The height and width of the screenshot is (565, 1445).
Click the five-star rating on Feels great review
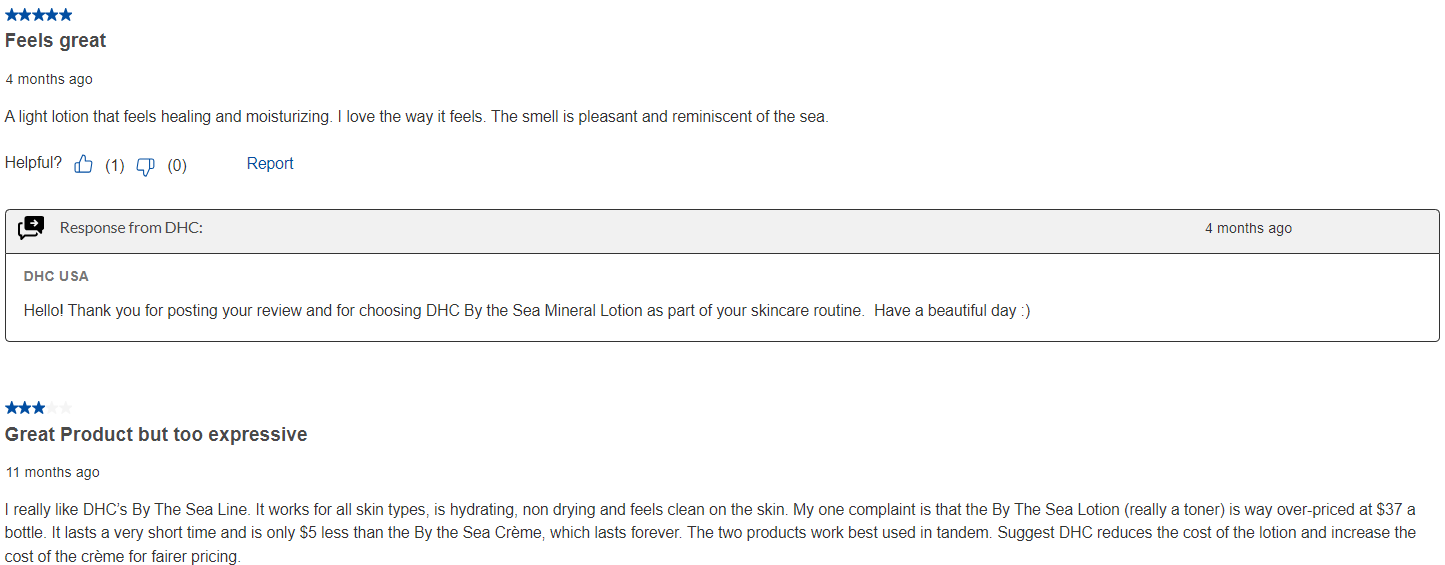[x=39, y=15]
